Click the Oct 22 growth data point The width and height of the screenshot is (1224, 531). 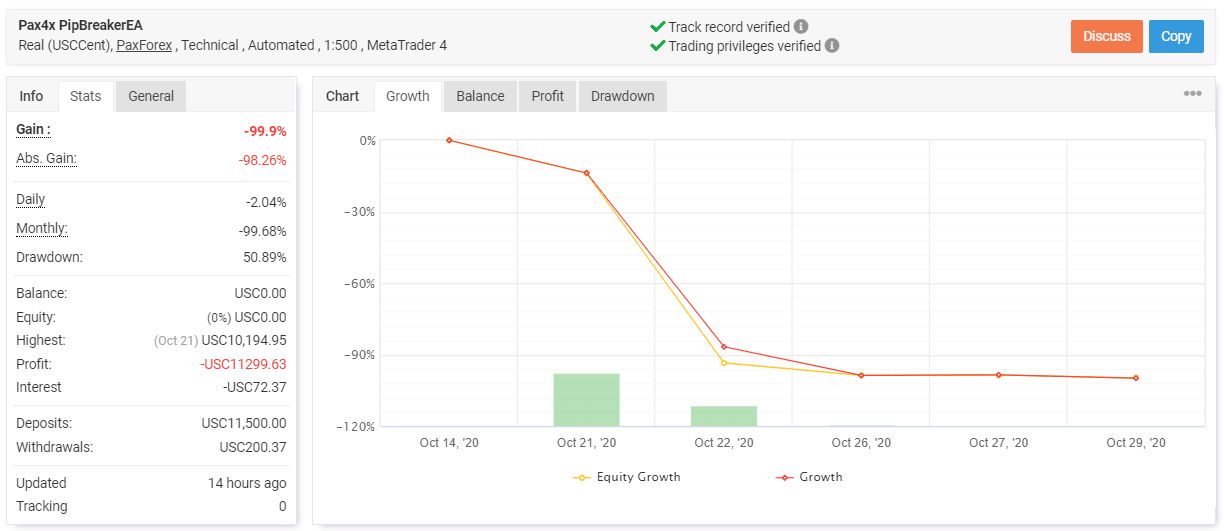click(724, 347)
